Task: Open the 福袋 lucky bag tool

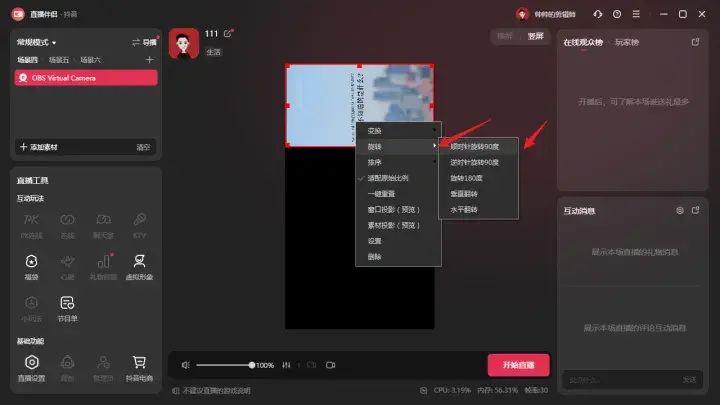Action: pyautogui.click(x=31, y=267)
